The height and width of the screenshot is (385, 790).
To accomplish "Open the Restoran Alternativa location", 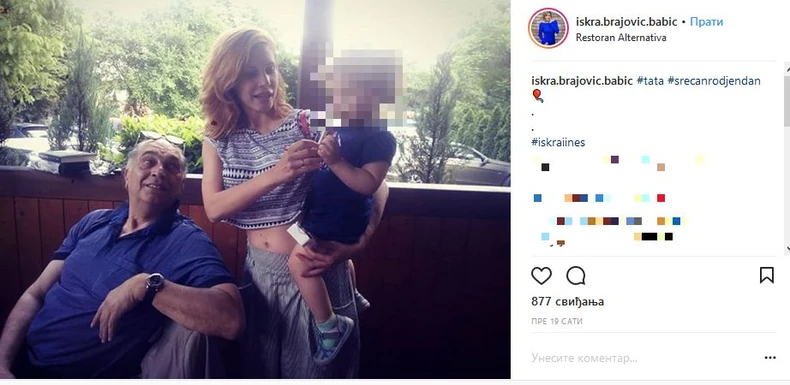I will pos(621,38).
